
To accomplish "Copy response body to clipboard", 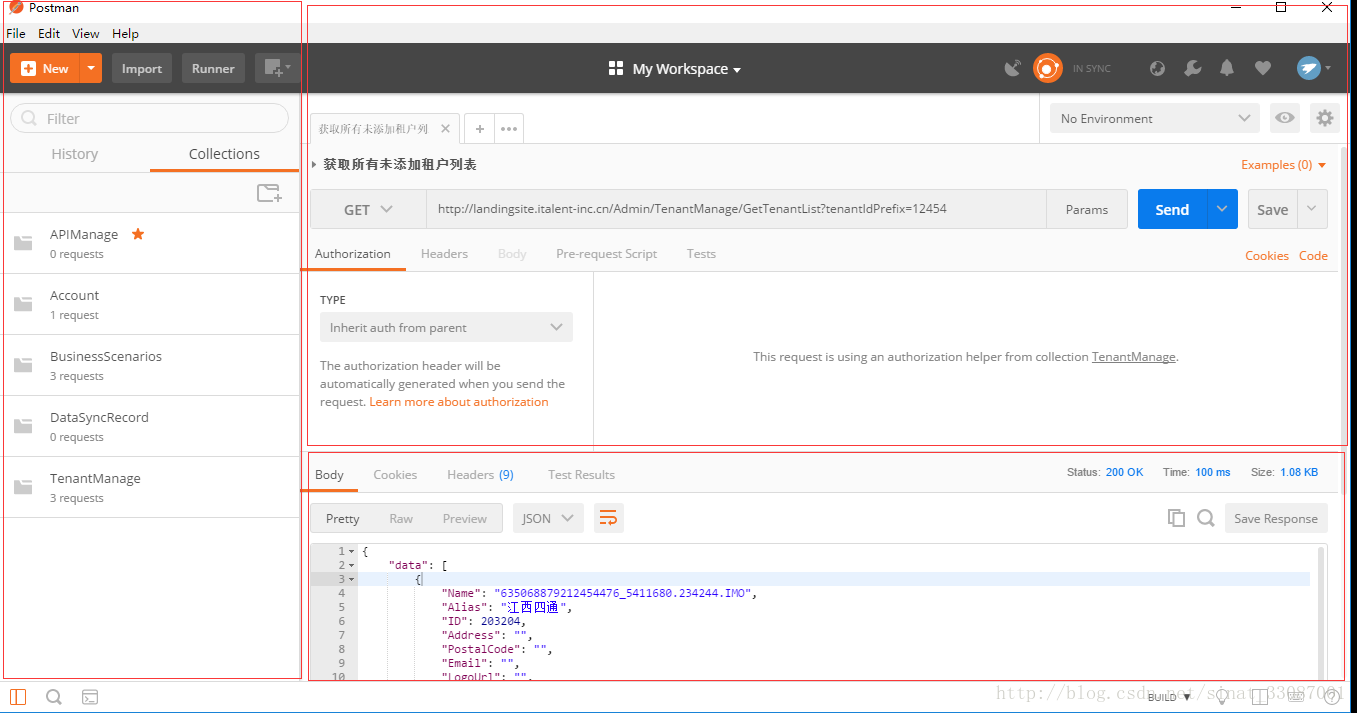I will coord(1176,518).
